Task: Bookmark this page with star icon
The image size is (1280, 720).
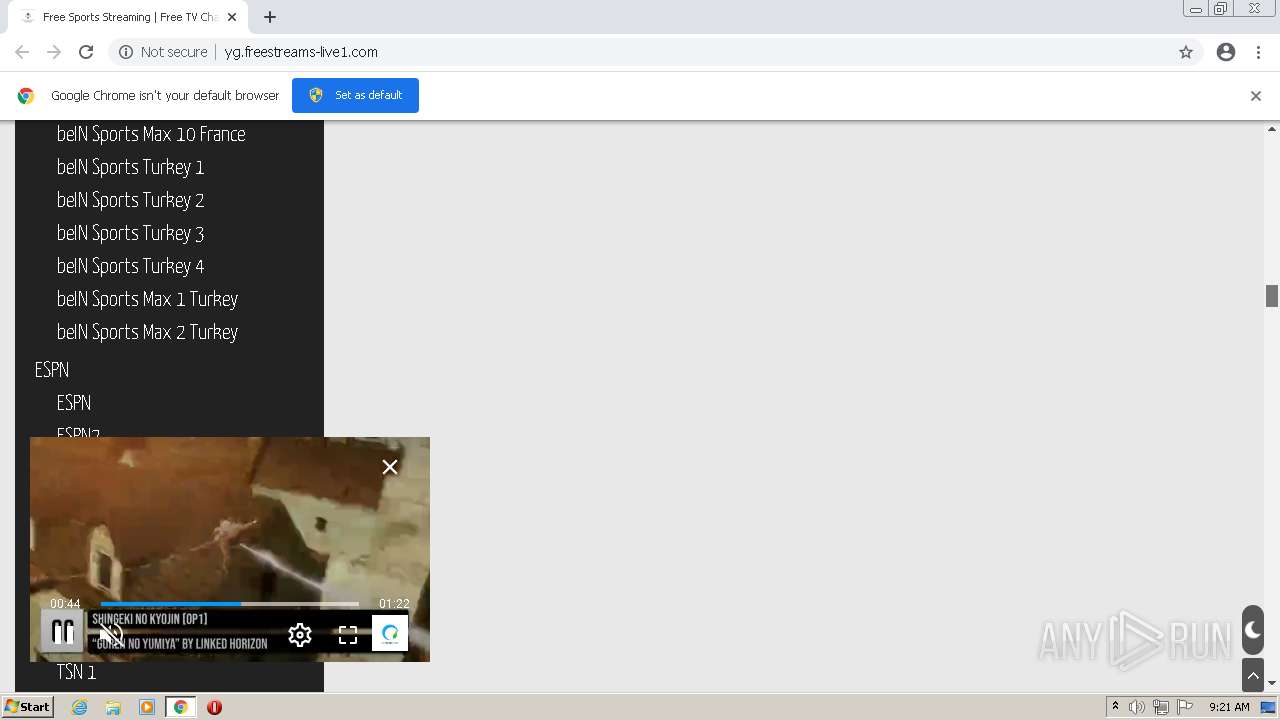Action: coord(1186,52)
